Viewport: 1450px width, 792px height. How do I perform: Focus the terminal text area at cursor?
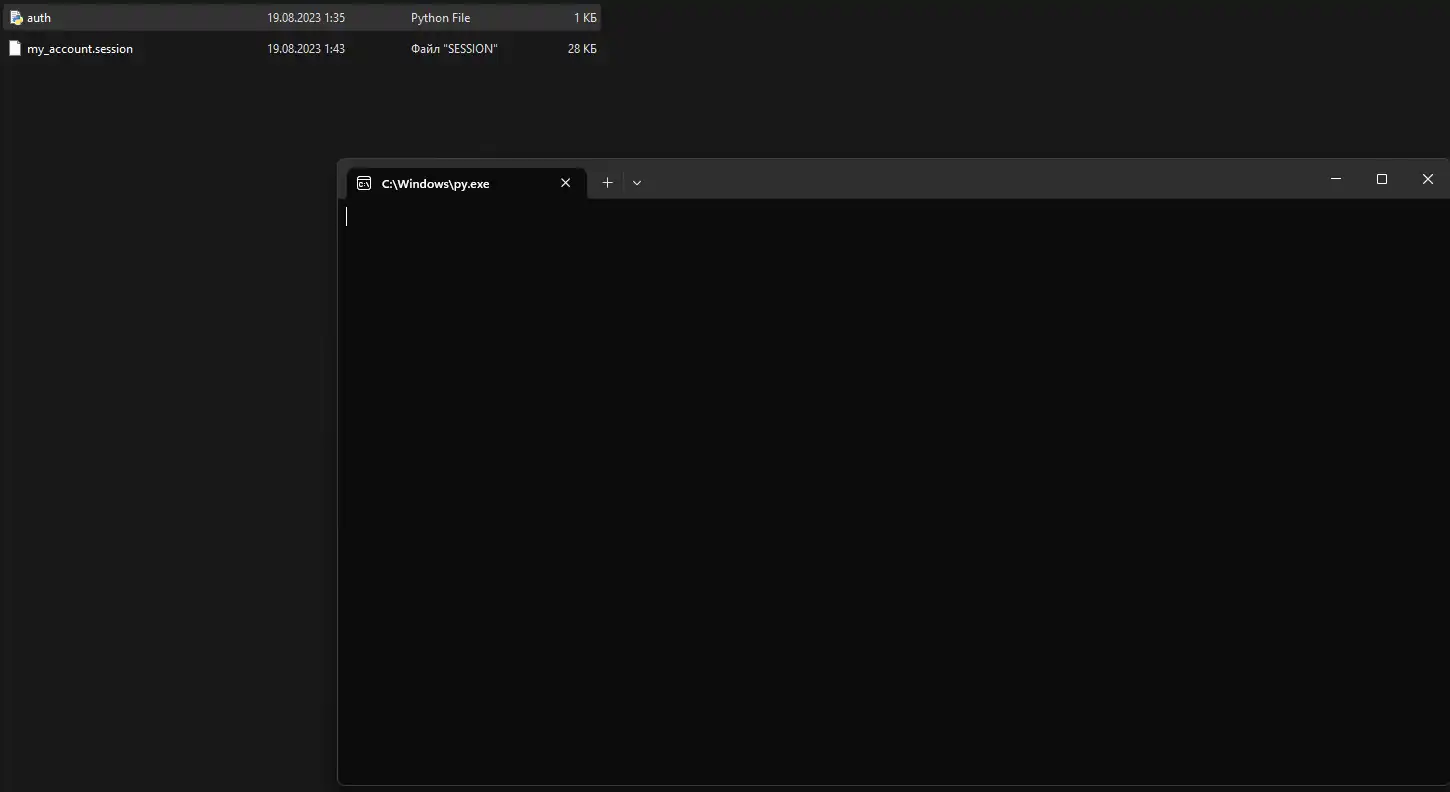pos(348,216)
